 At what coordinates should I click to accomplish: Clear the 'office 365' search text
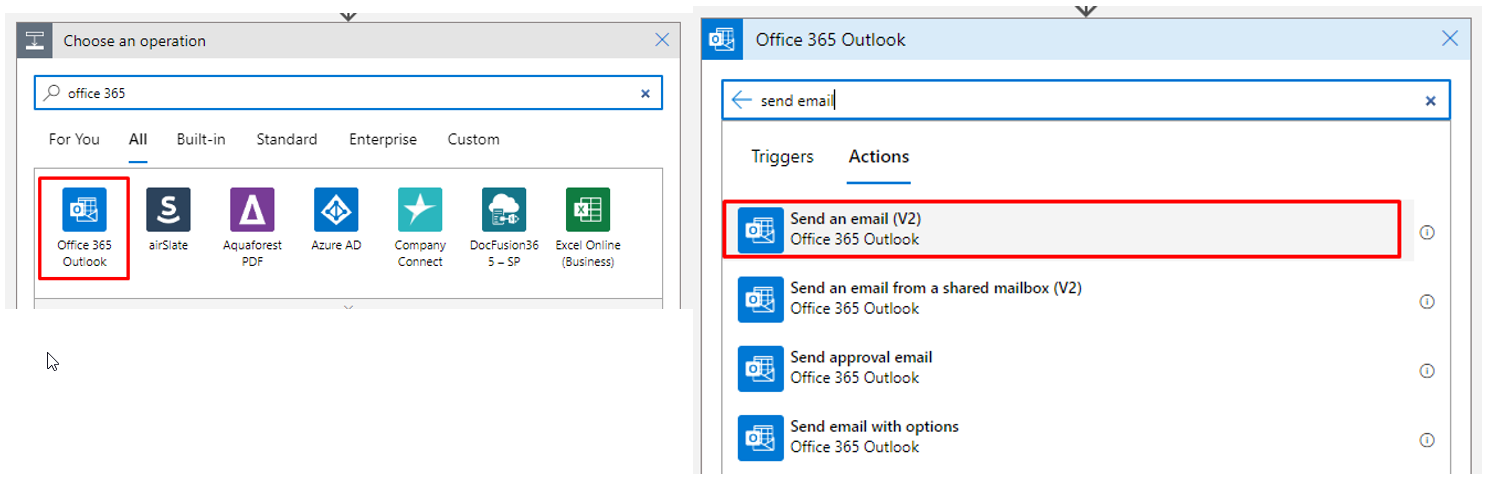[x=645, y=94]
